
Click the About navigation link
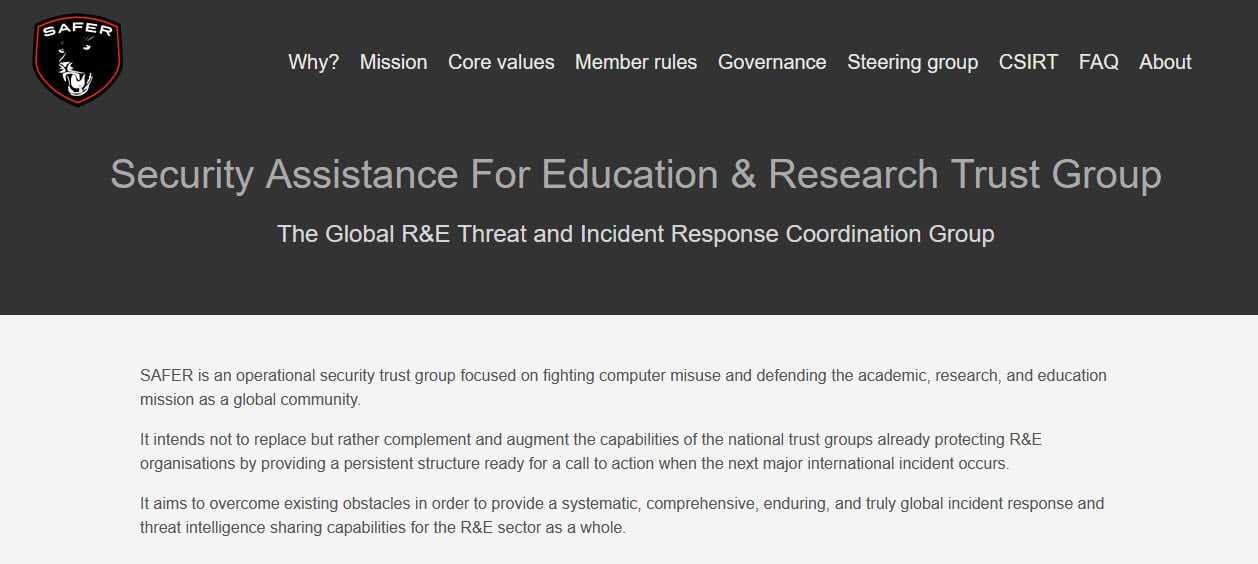click(1165, 62)
